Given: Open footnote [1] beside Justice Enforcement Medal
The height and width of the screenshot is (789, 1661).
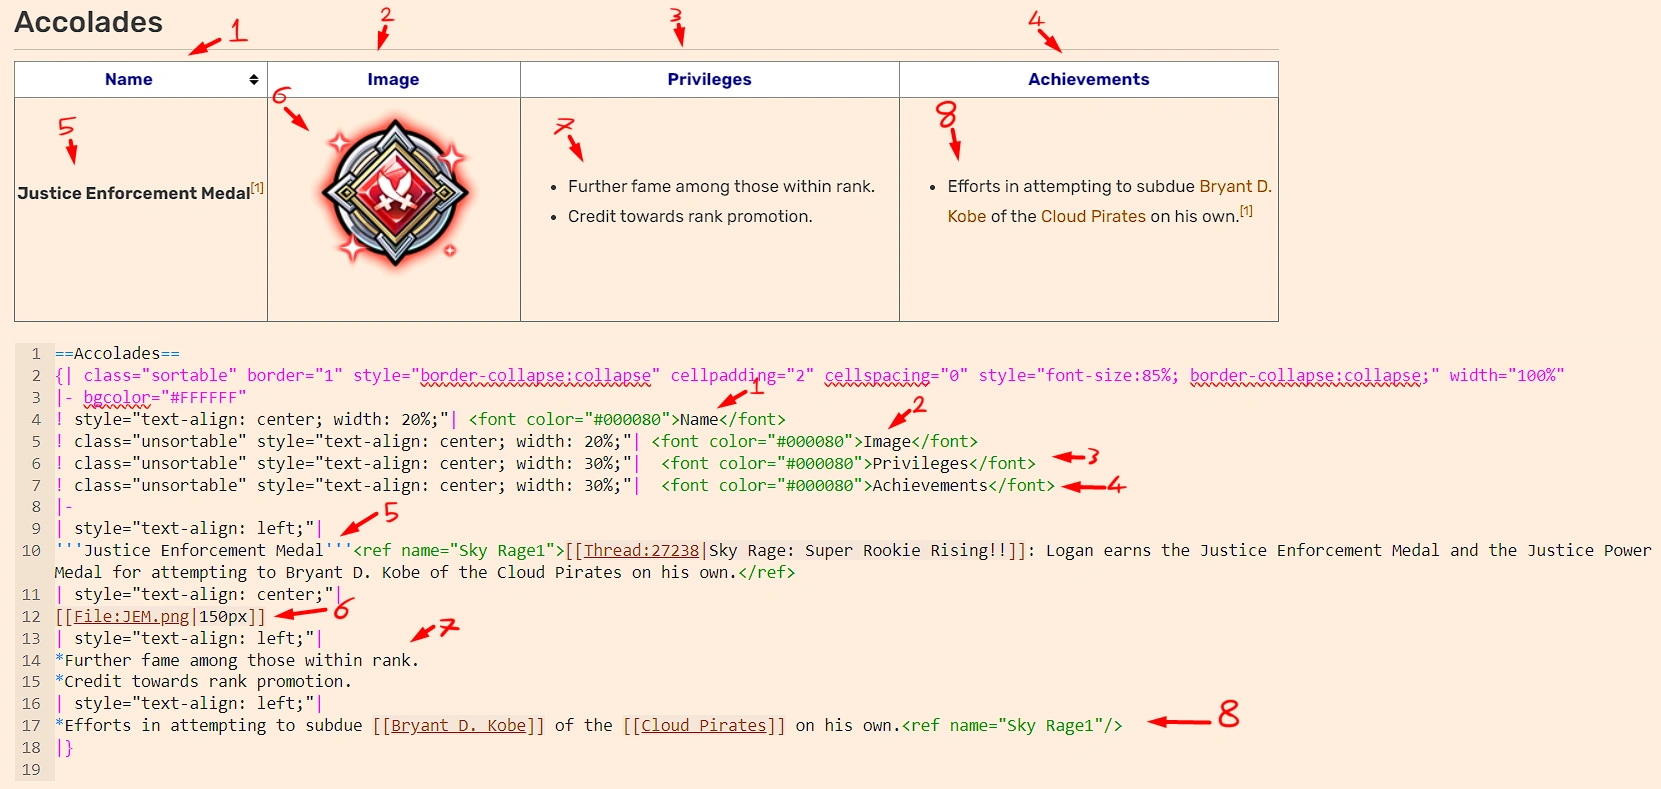Looking at the screenshot, I should tap(258, 188).
